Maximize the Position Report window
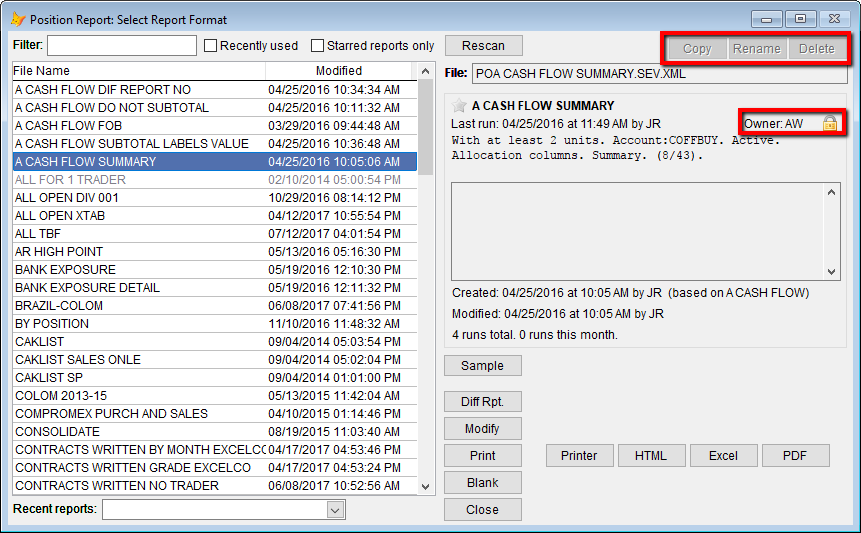 [x=801, y=19]
